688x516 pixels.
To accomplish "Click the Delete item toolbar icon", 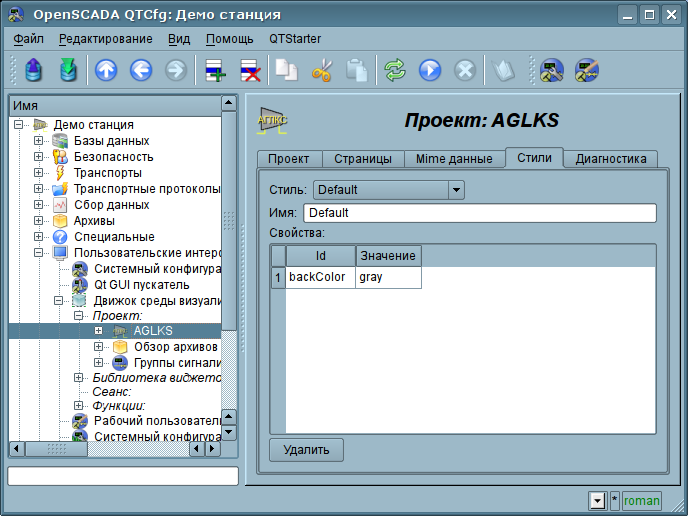I will tap(249, 70).
